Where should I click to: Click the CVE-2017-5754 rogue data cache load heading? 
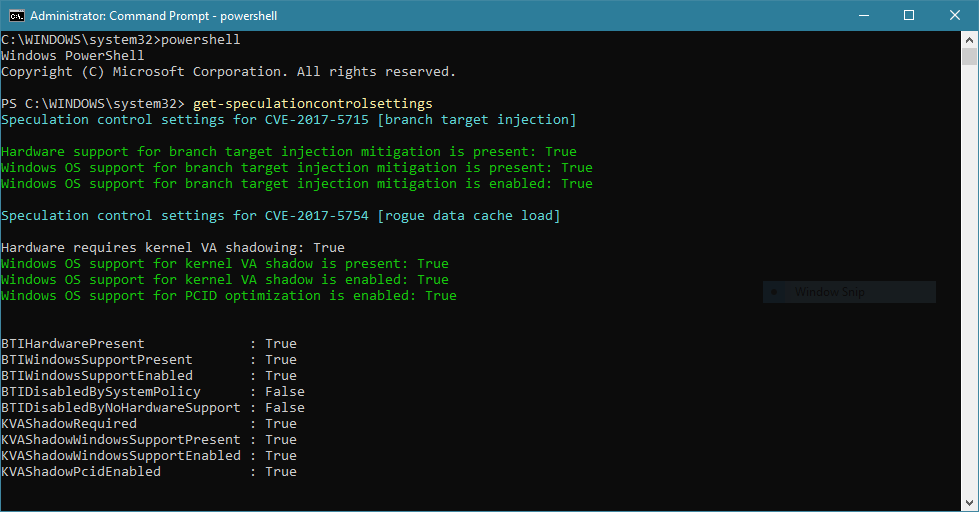[x=280, y=216]
